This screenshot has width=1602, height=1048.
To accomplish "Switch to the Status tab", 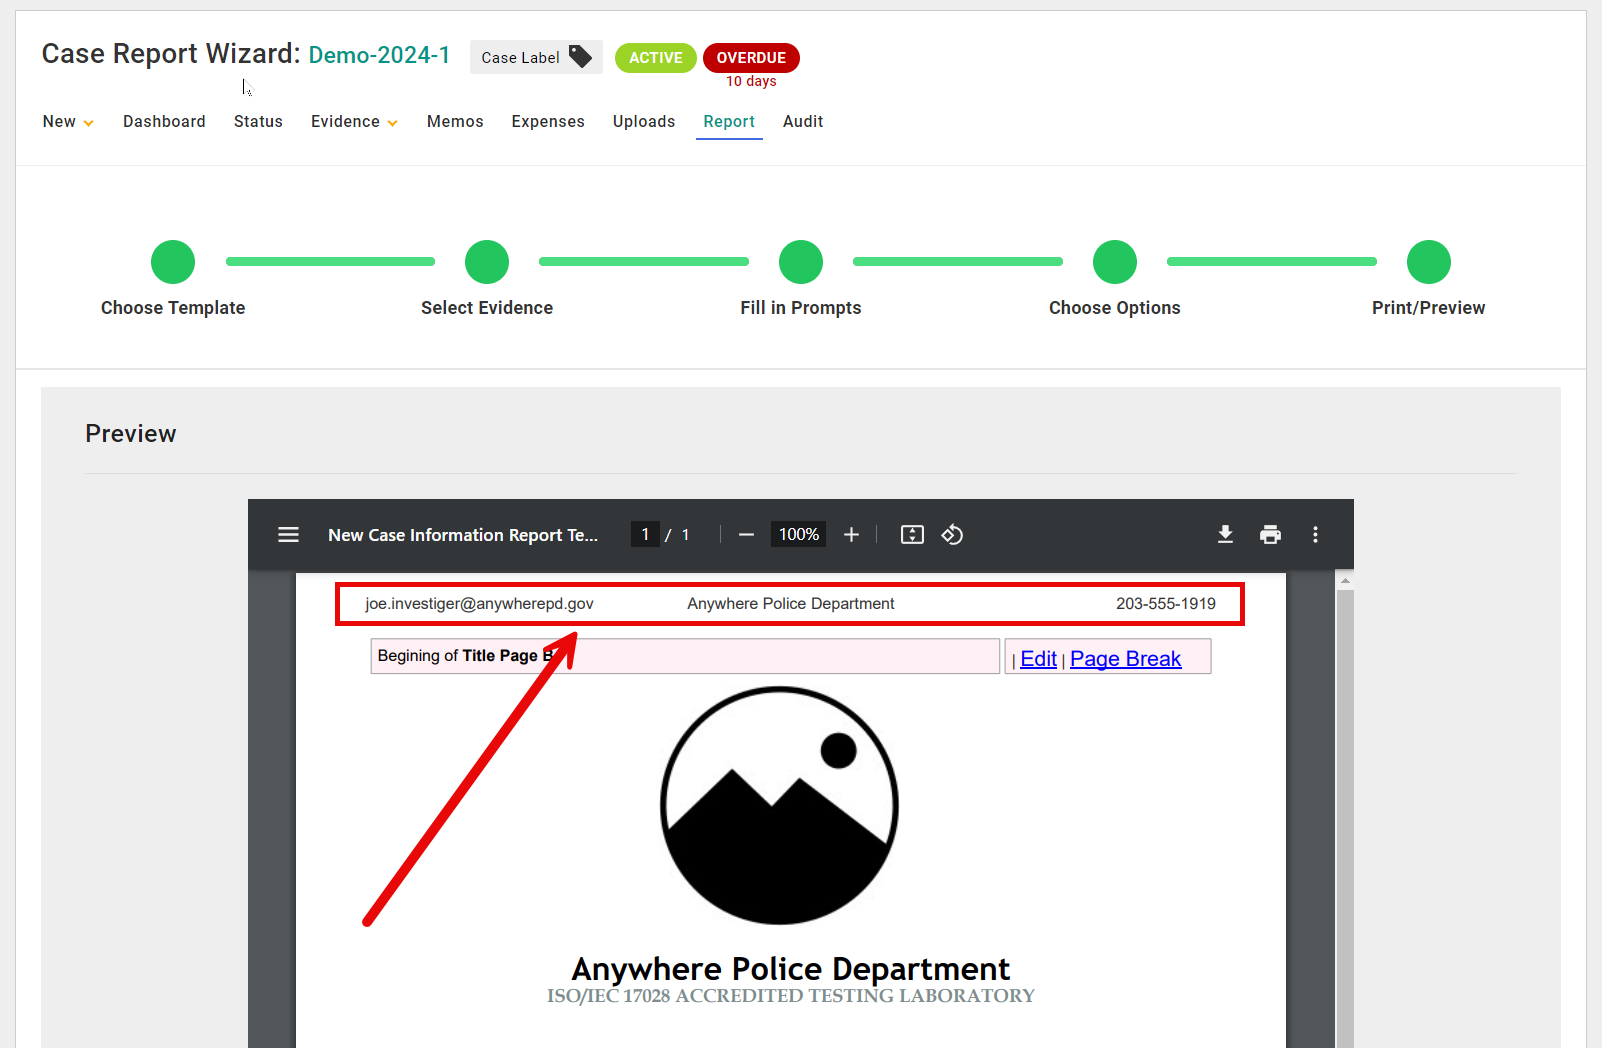I will tap(258, 122).
